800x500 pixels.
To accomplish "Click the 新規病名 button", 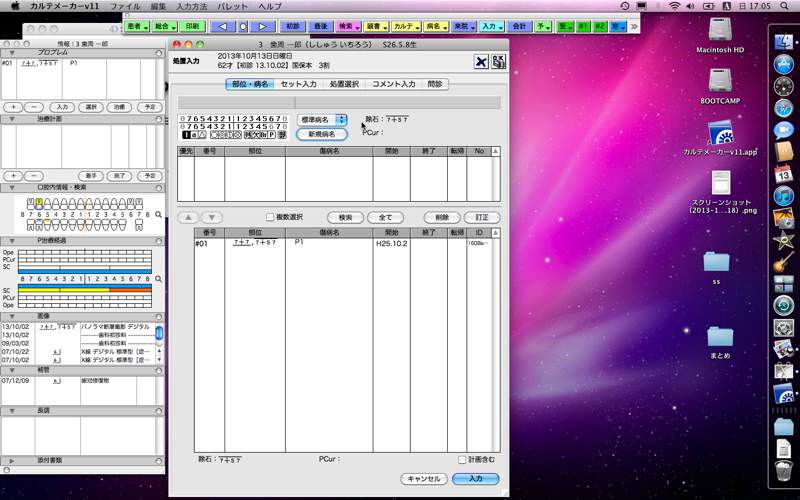I will click(x=322, y=134).
